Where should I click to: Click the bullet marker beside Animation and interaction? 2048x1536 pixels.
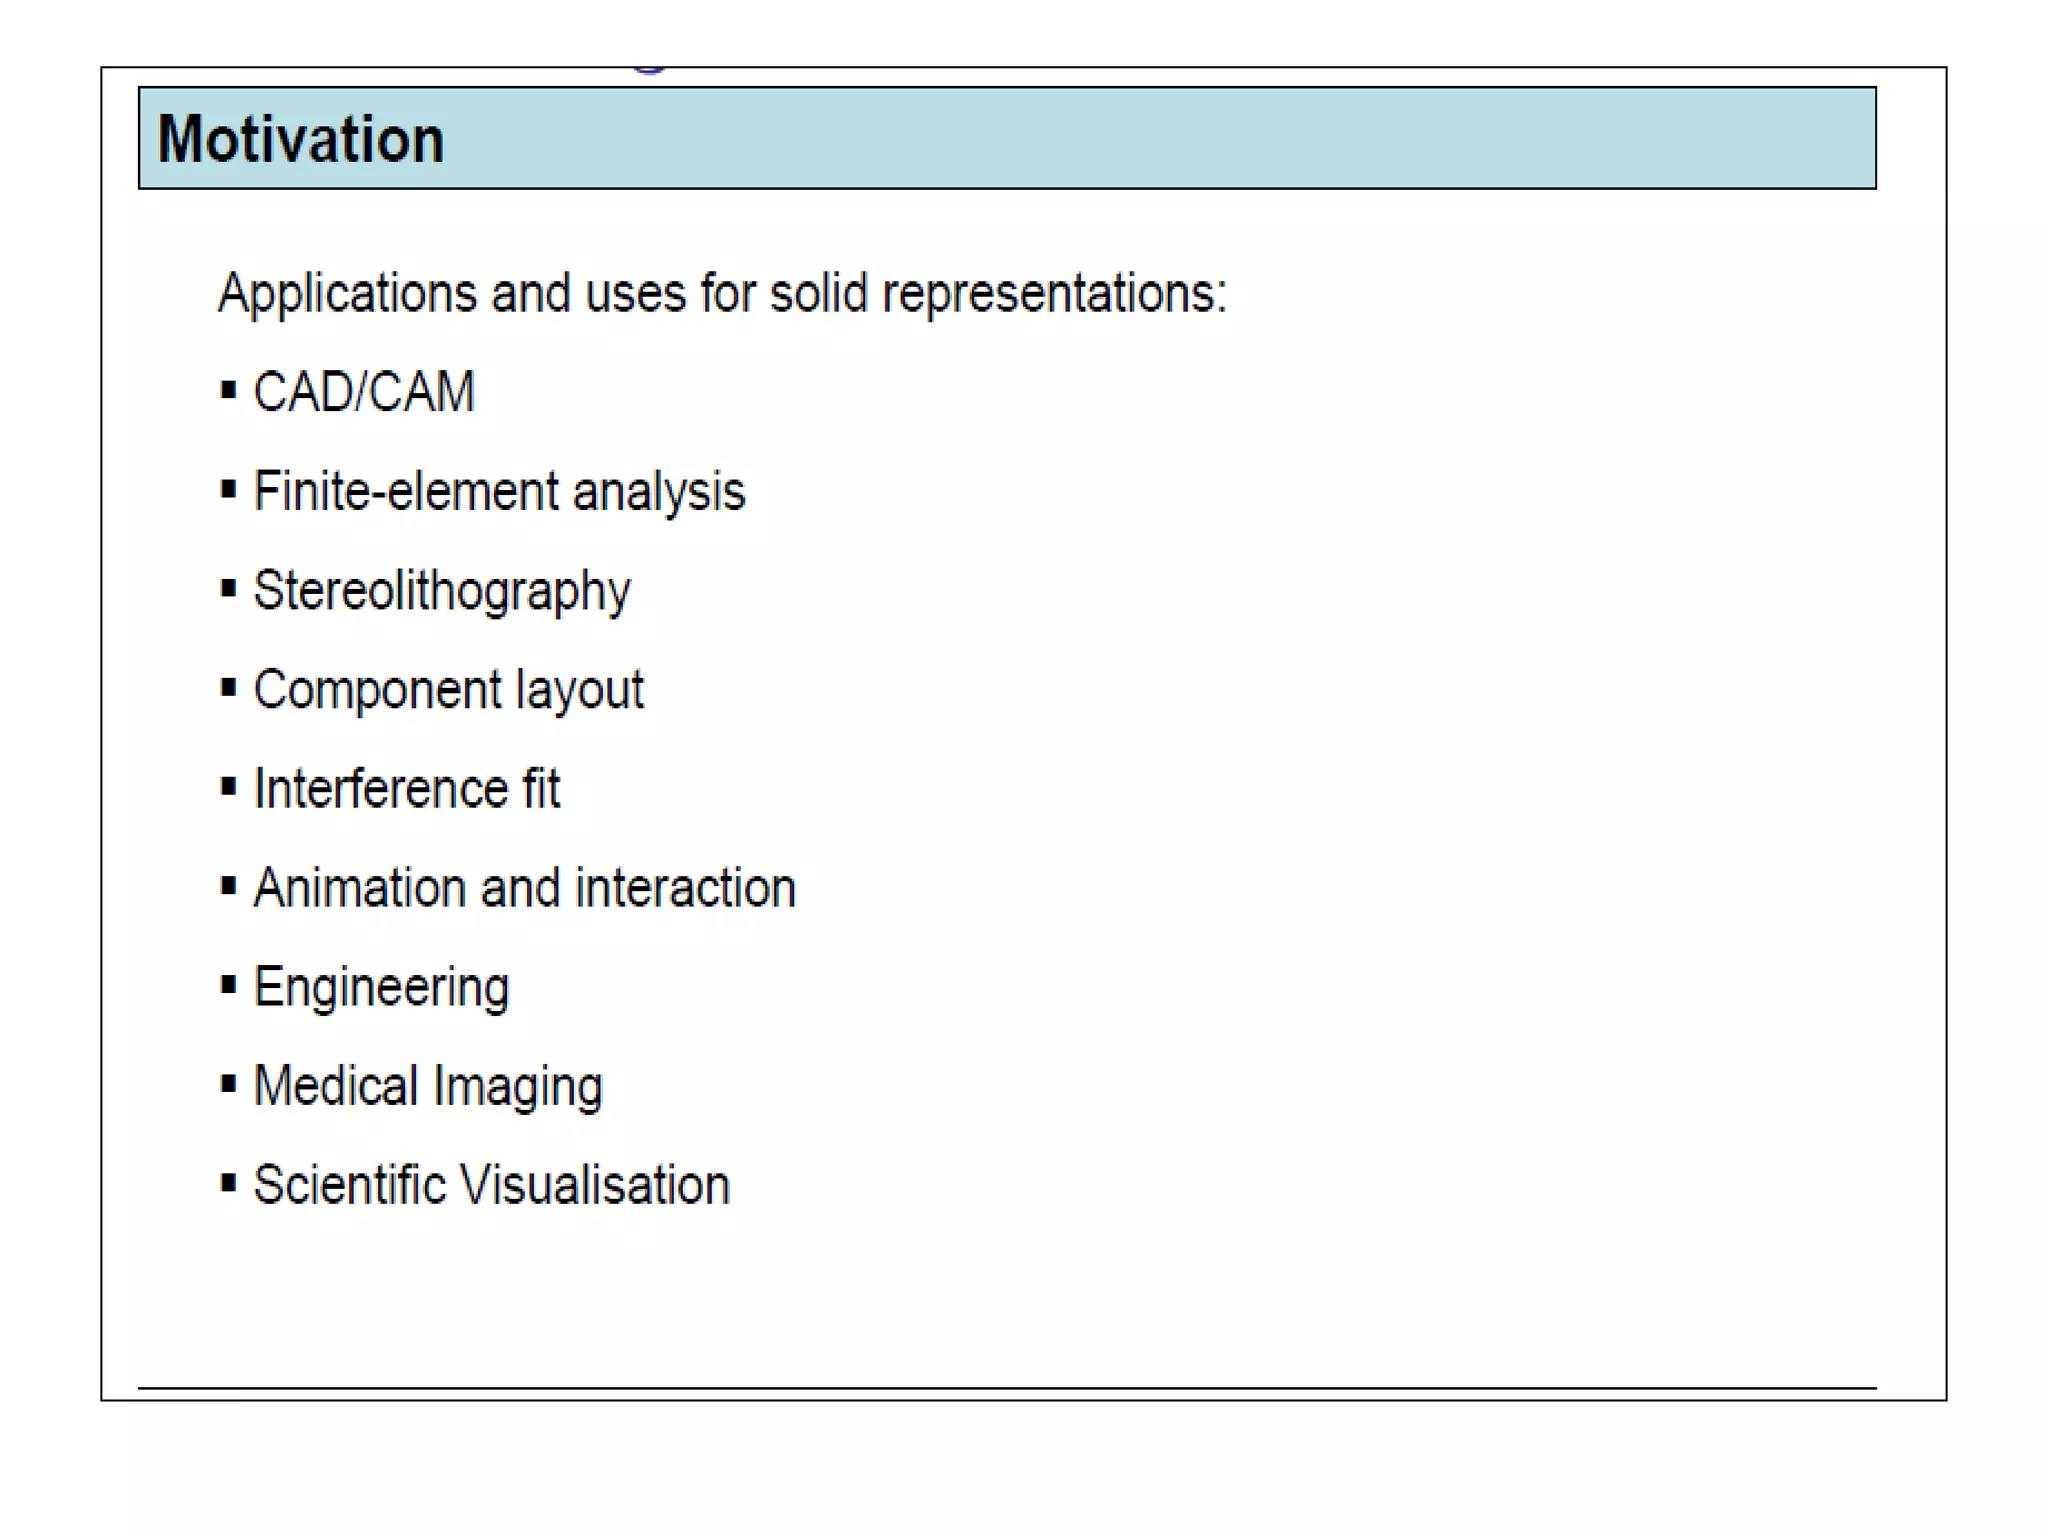tap(229, 886)
